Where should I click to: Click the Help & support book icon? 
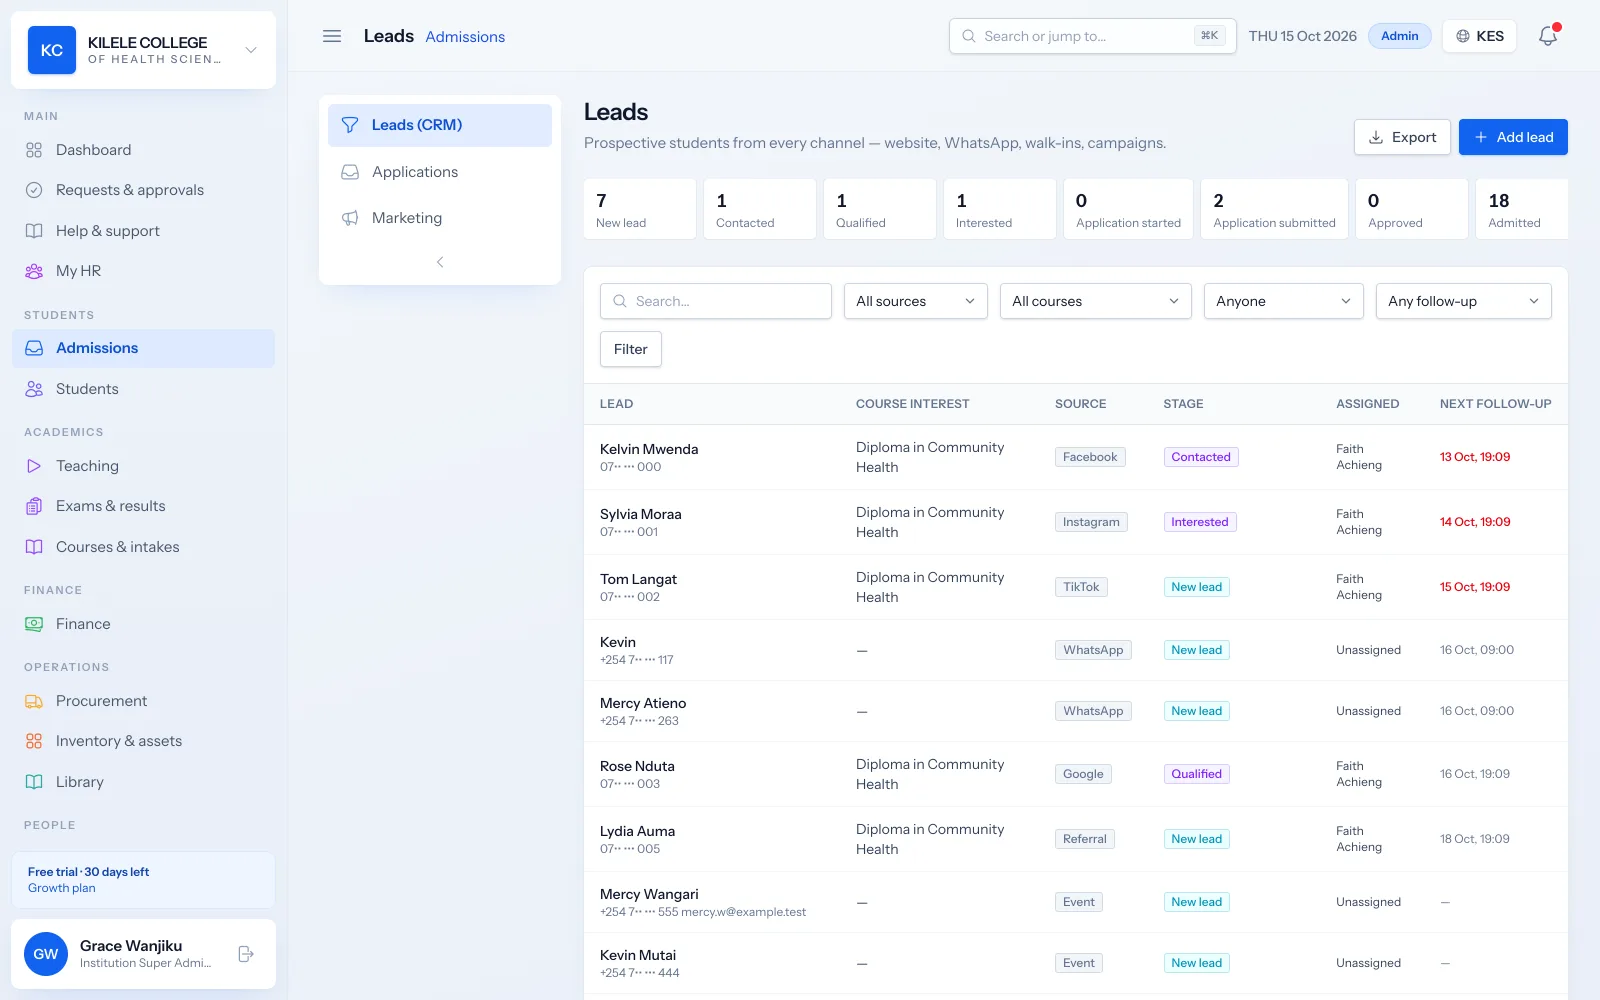point(34,231)
